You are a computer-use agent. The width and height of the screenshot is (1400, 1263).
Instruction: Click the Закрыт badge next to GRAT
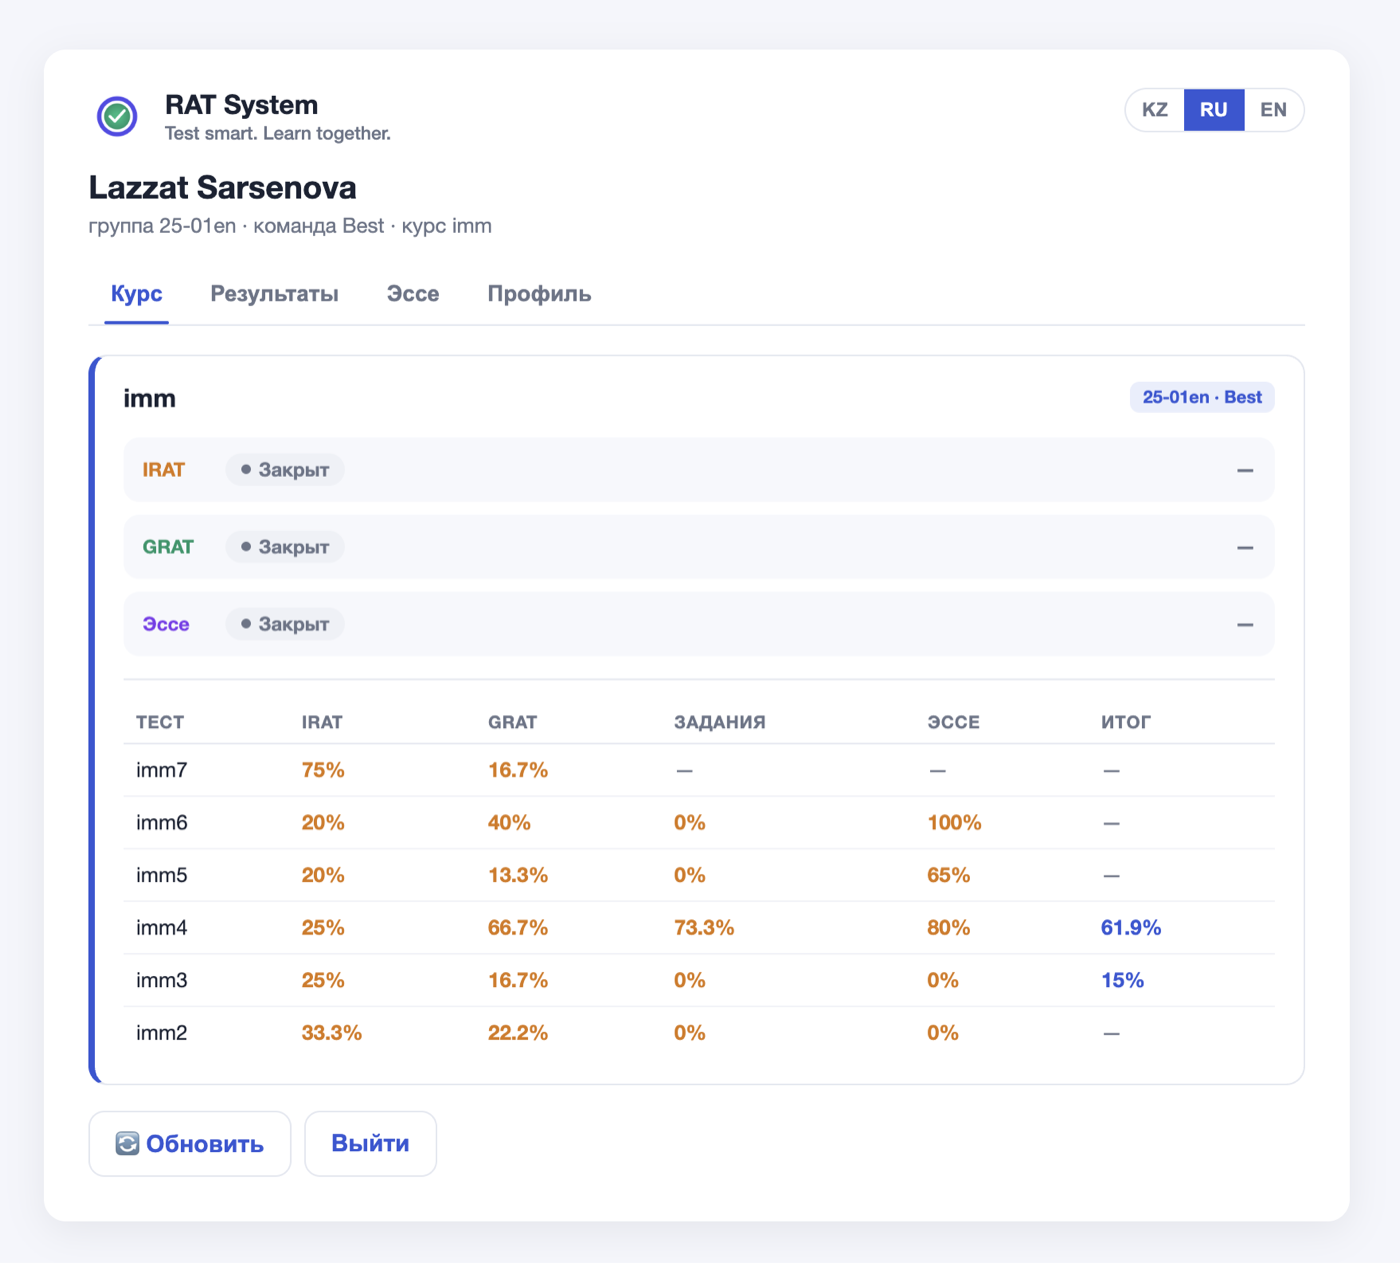coord(285,547)
